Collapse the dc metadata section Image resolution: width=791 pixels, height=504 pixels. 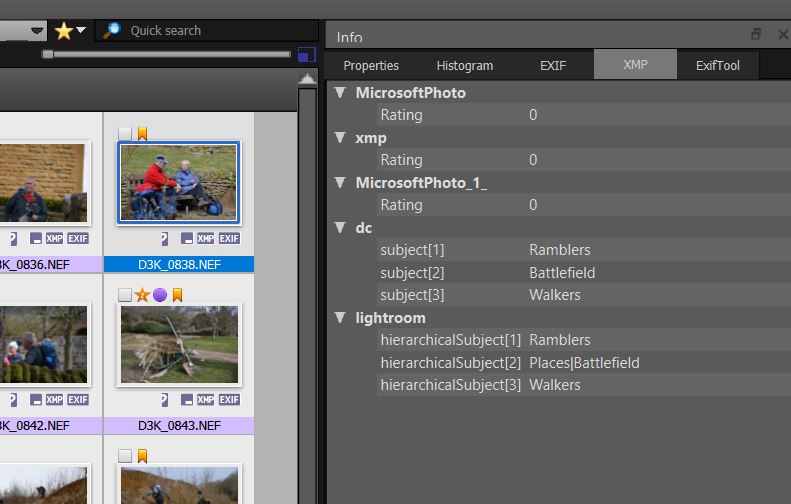(340, 228)
